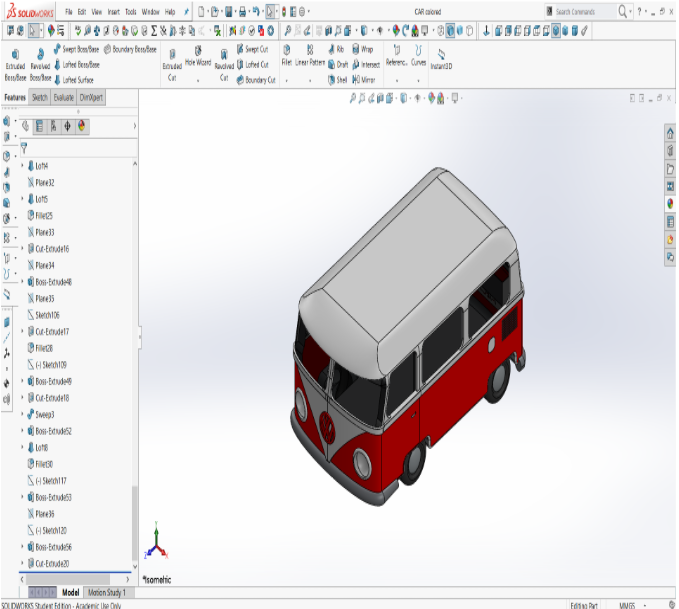Click the Undo icon
The width and height of the screenshot is (679, 609).
click(x=256, y=12)
